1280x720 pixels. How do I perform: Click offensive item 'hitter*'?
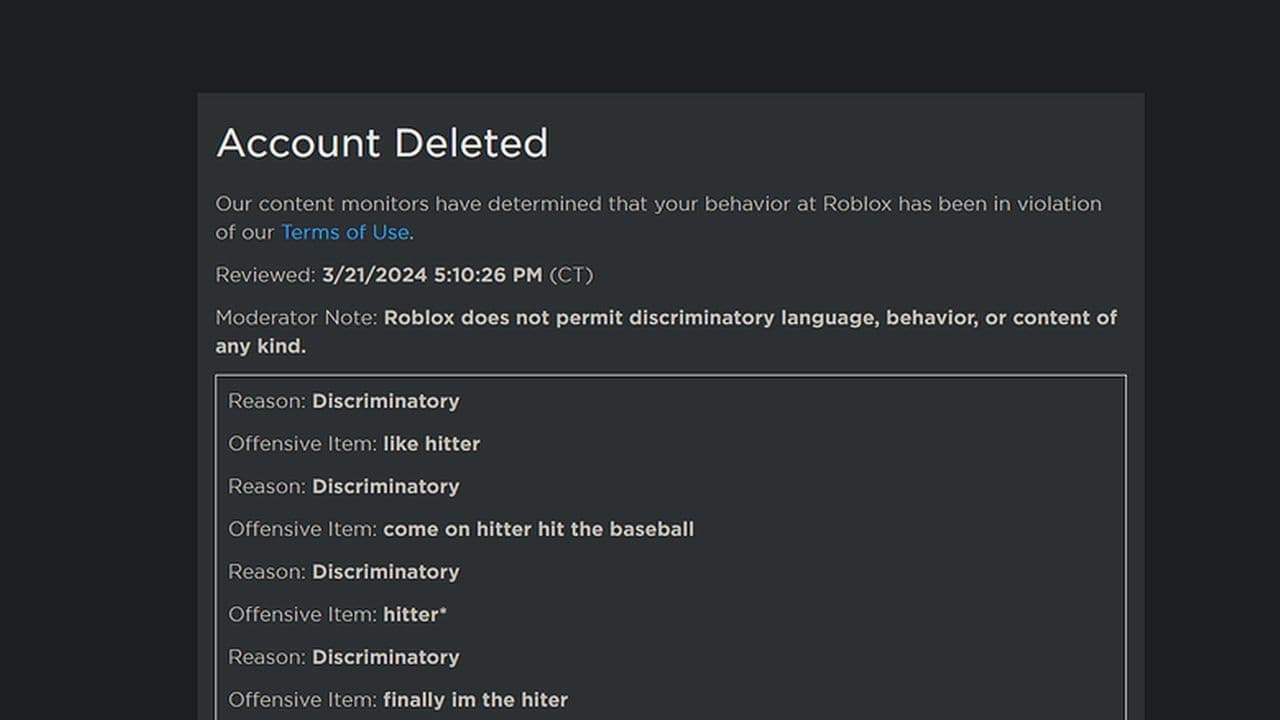click(414, 615)
